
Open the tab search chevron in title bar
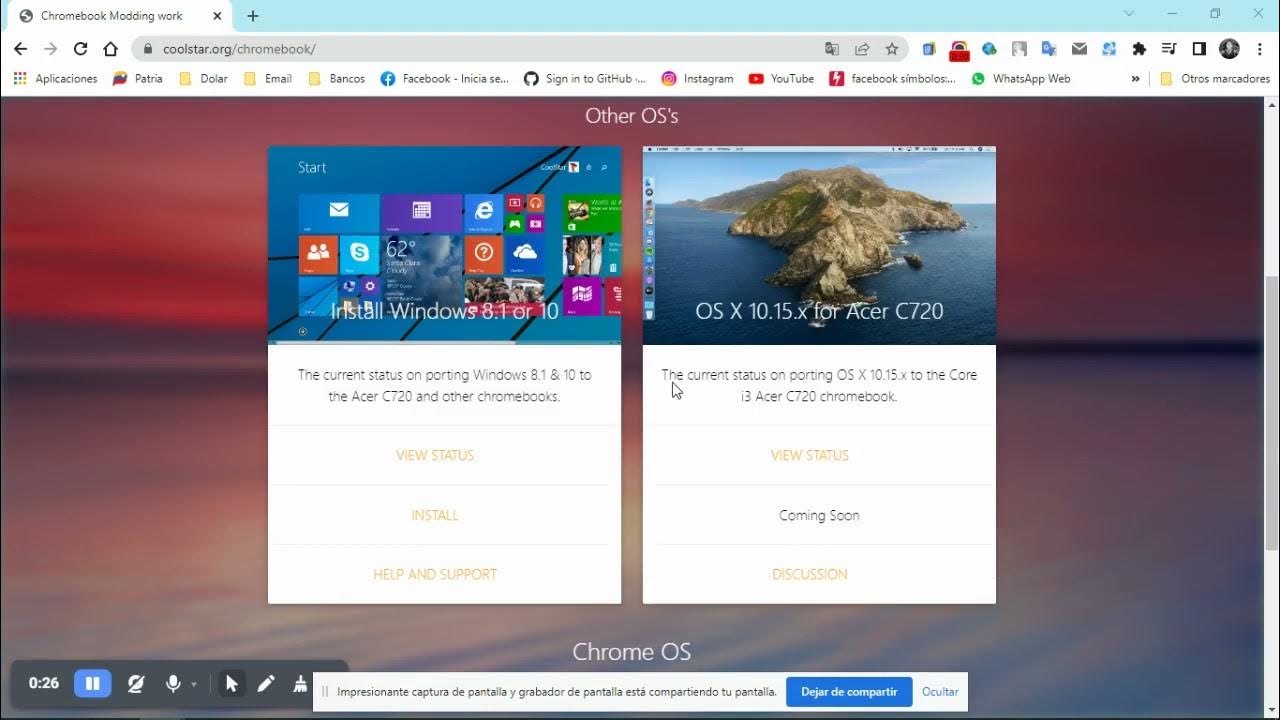pyautogui.click(x=1129, y=14)
